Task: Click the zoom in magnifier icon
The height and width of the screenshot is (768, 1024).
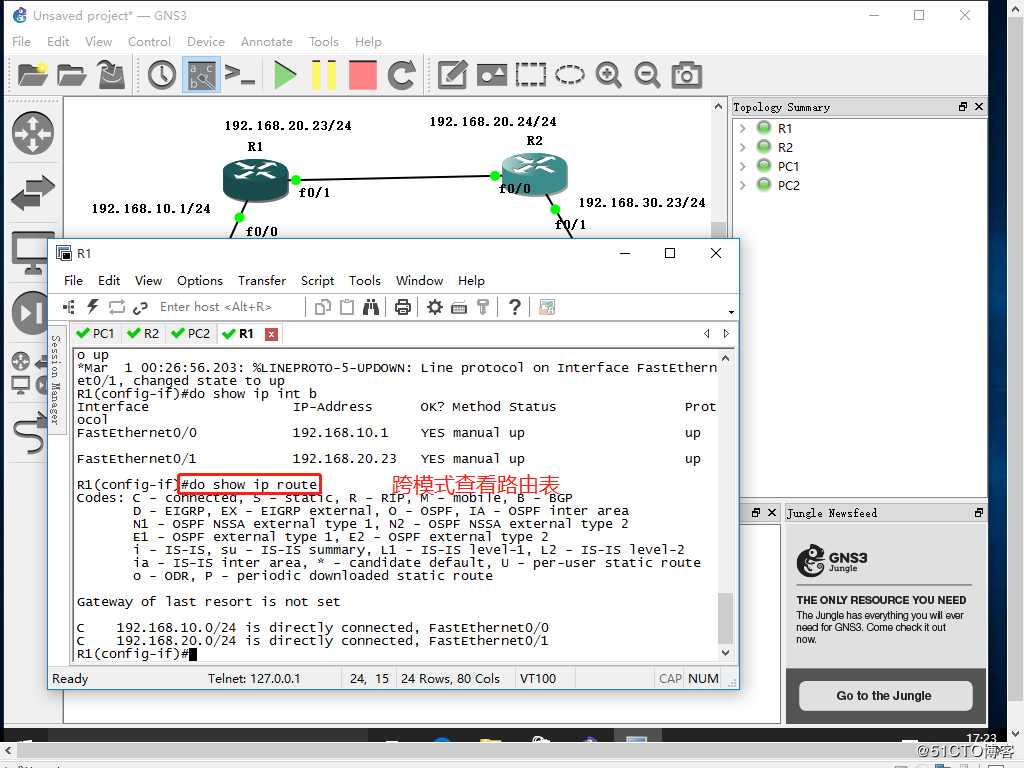Action: coord(608,75)
